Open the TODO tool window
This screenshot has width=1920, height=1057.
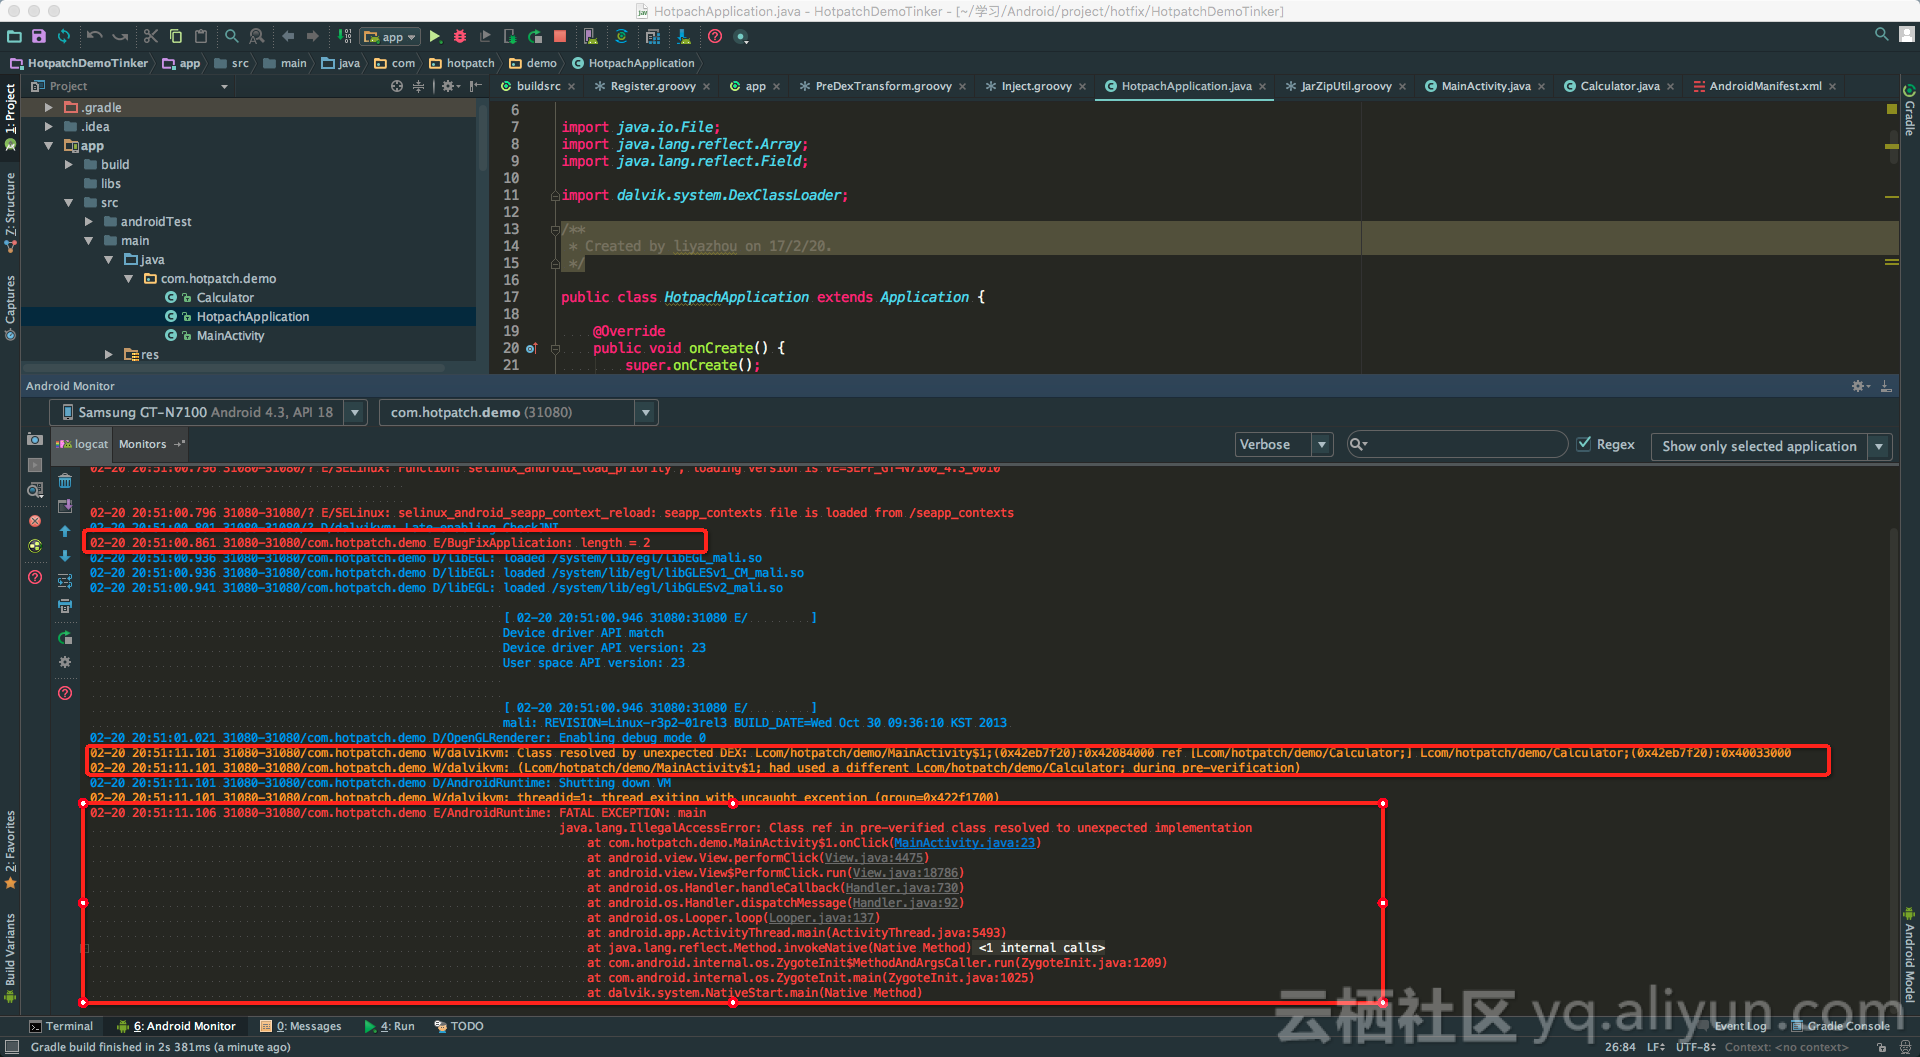(459, 1026)
